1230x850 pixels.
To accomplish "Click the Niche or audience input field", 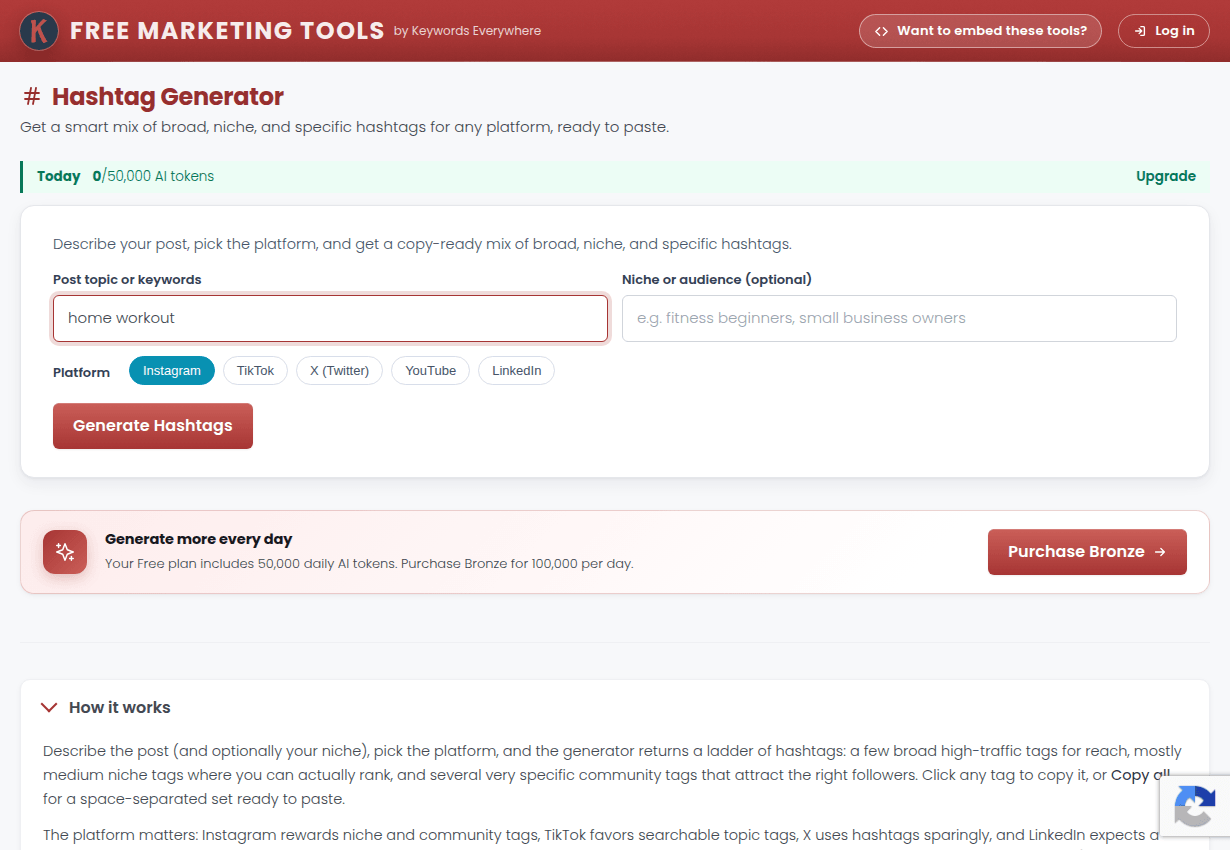I will pos(899,318).
